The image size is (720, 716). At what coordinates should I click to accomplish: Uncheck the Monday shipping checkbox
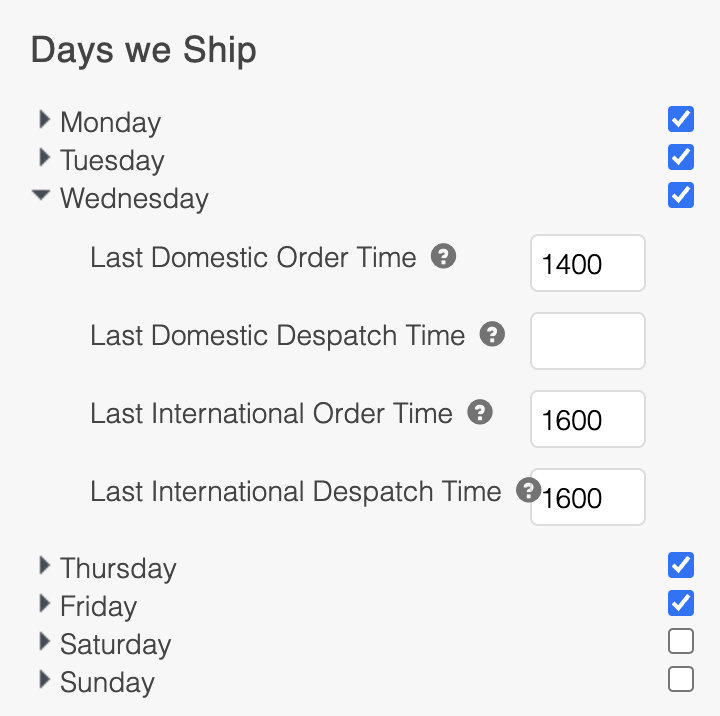click(681, 119)
